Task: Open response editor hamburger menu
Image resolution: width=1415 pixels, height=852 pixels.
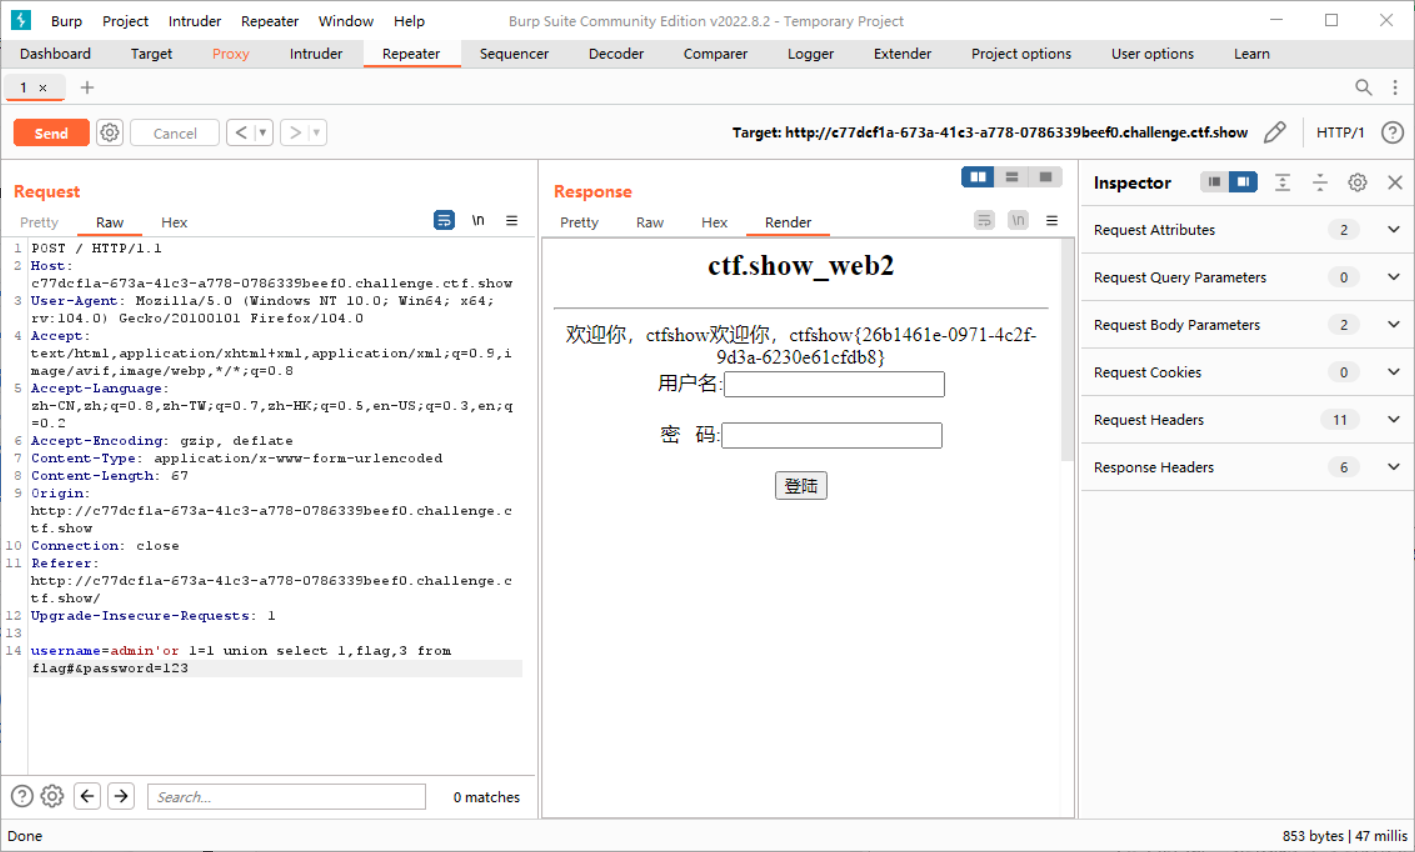Action: pyautogui.click(x=1052, y=220)
